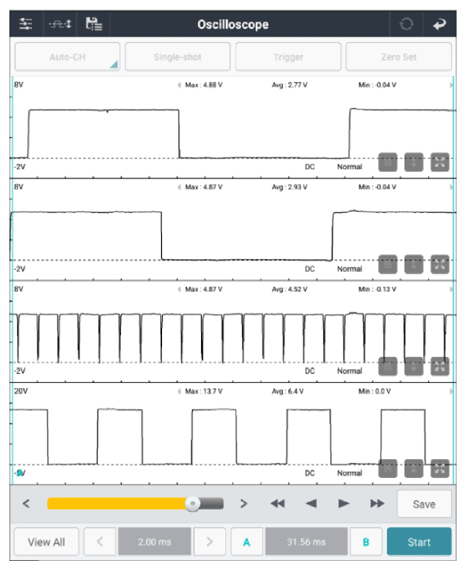Image resolution: width=467 pixels, height=570 pixels.
Task: Tap the refresh circle icon in header
Action: pos(406,24)
